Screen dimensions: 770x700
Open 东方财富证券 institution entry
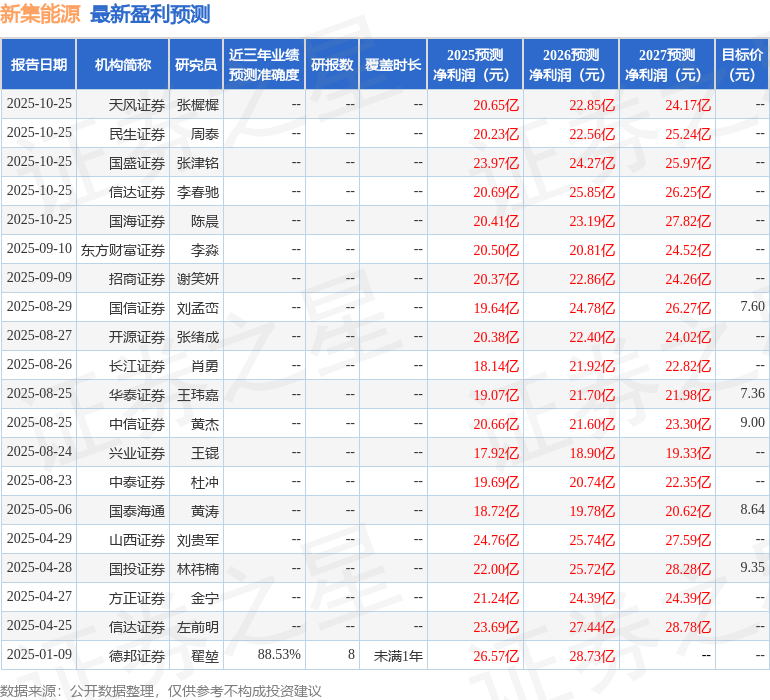(123, 250)
